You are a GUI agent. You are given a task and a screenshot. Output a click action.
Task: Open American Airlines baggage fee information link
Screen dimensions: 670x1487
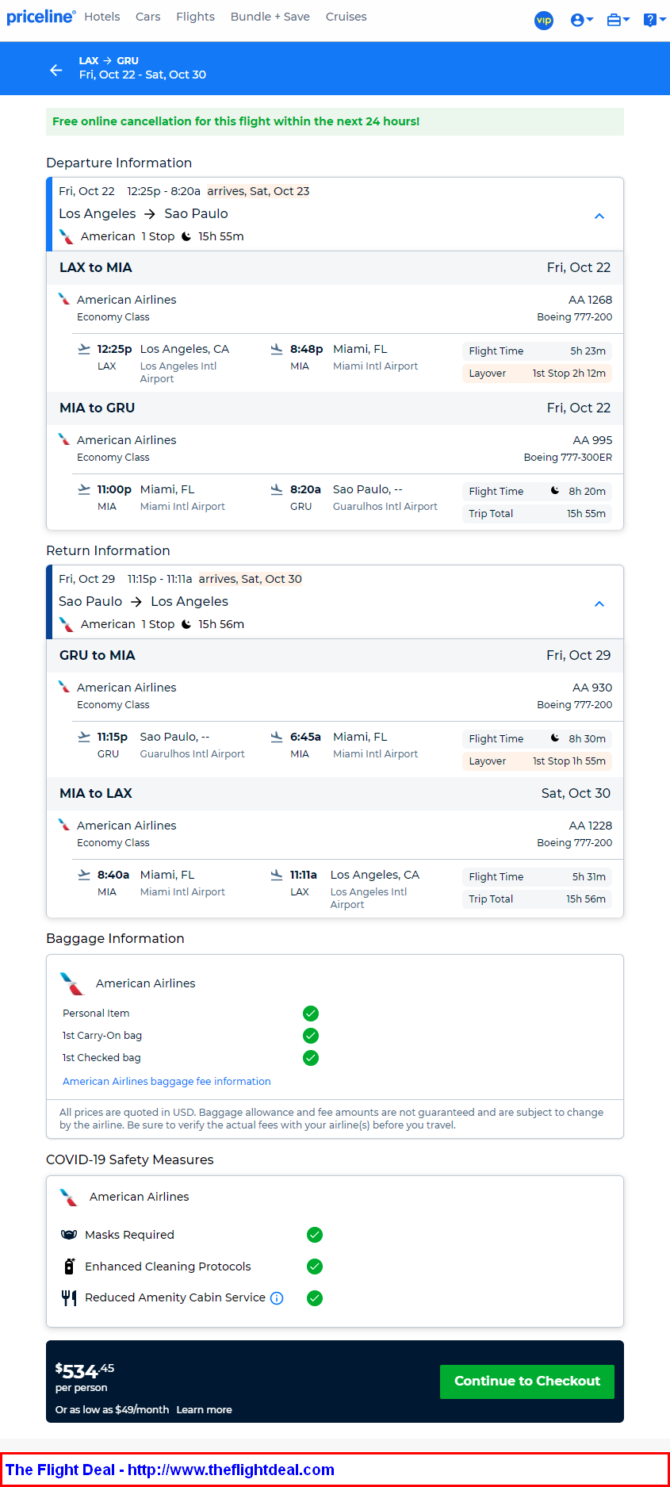(167, 1081)
